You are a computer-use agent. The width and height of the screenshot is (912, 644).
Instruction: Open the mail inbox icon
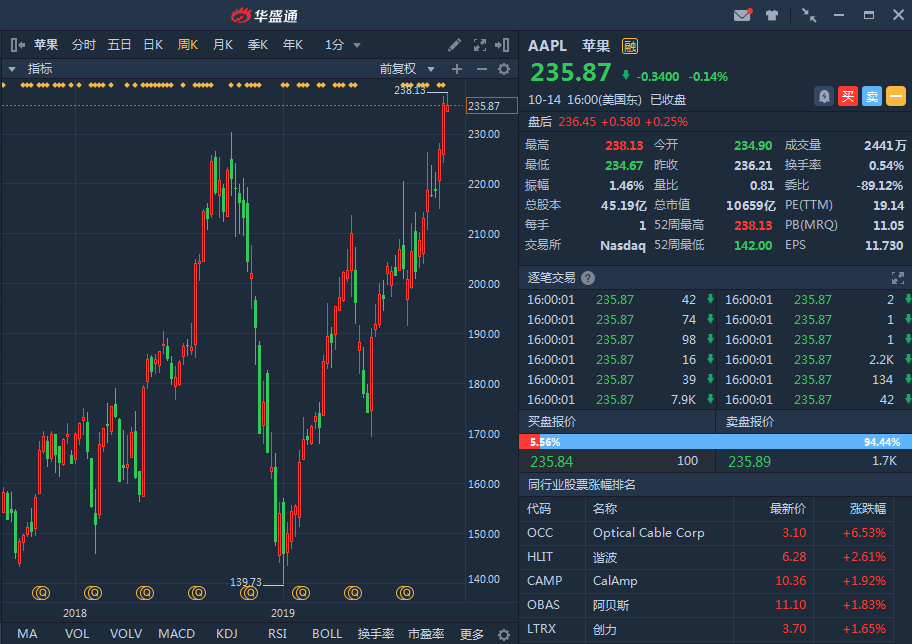[x=742, y=15]
